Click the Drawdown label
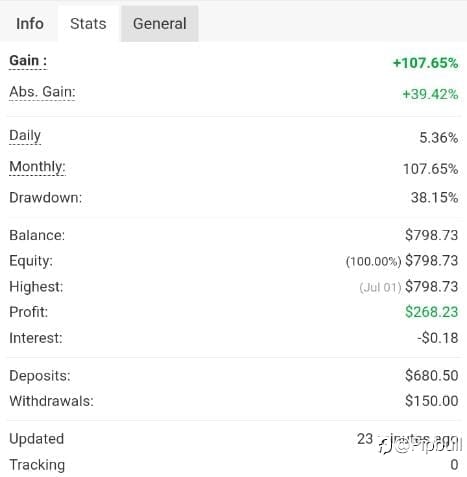This screenshot has height=477, width=467. click(x=46, y=198)
